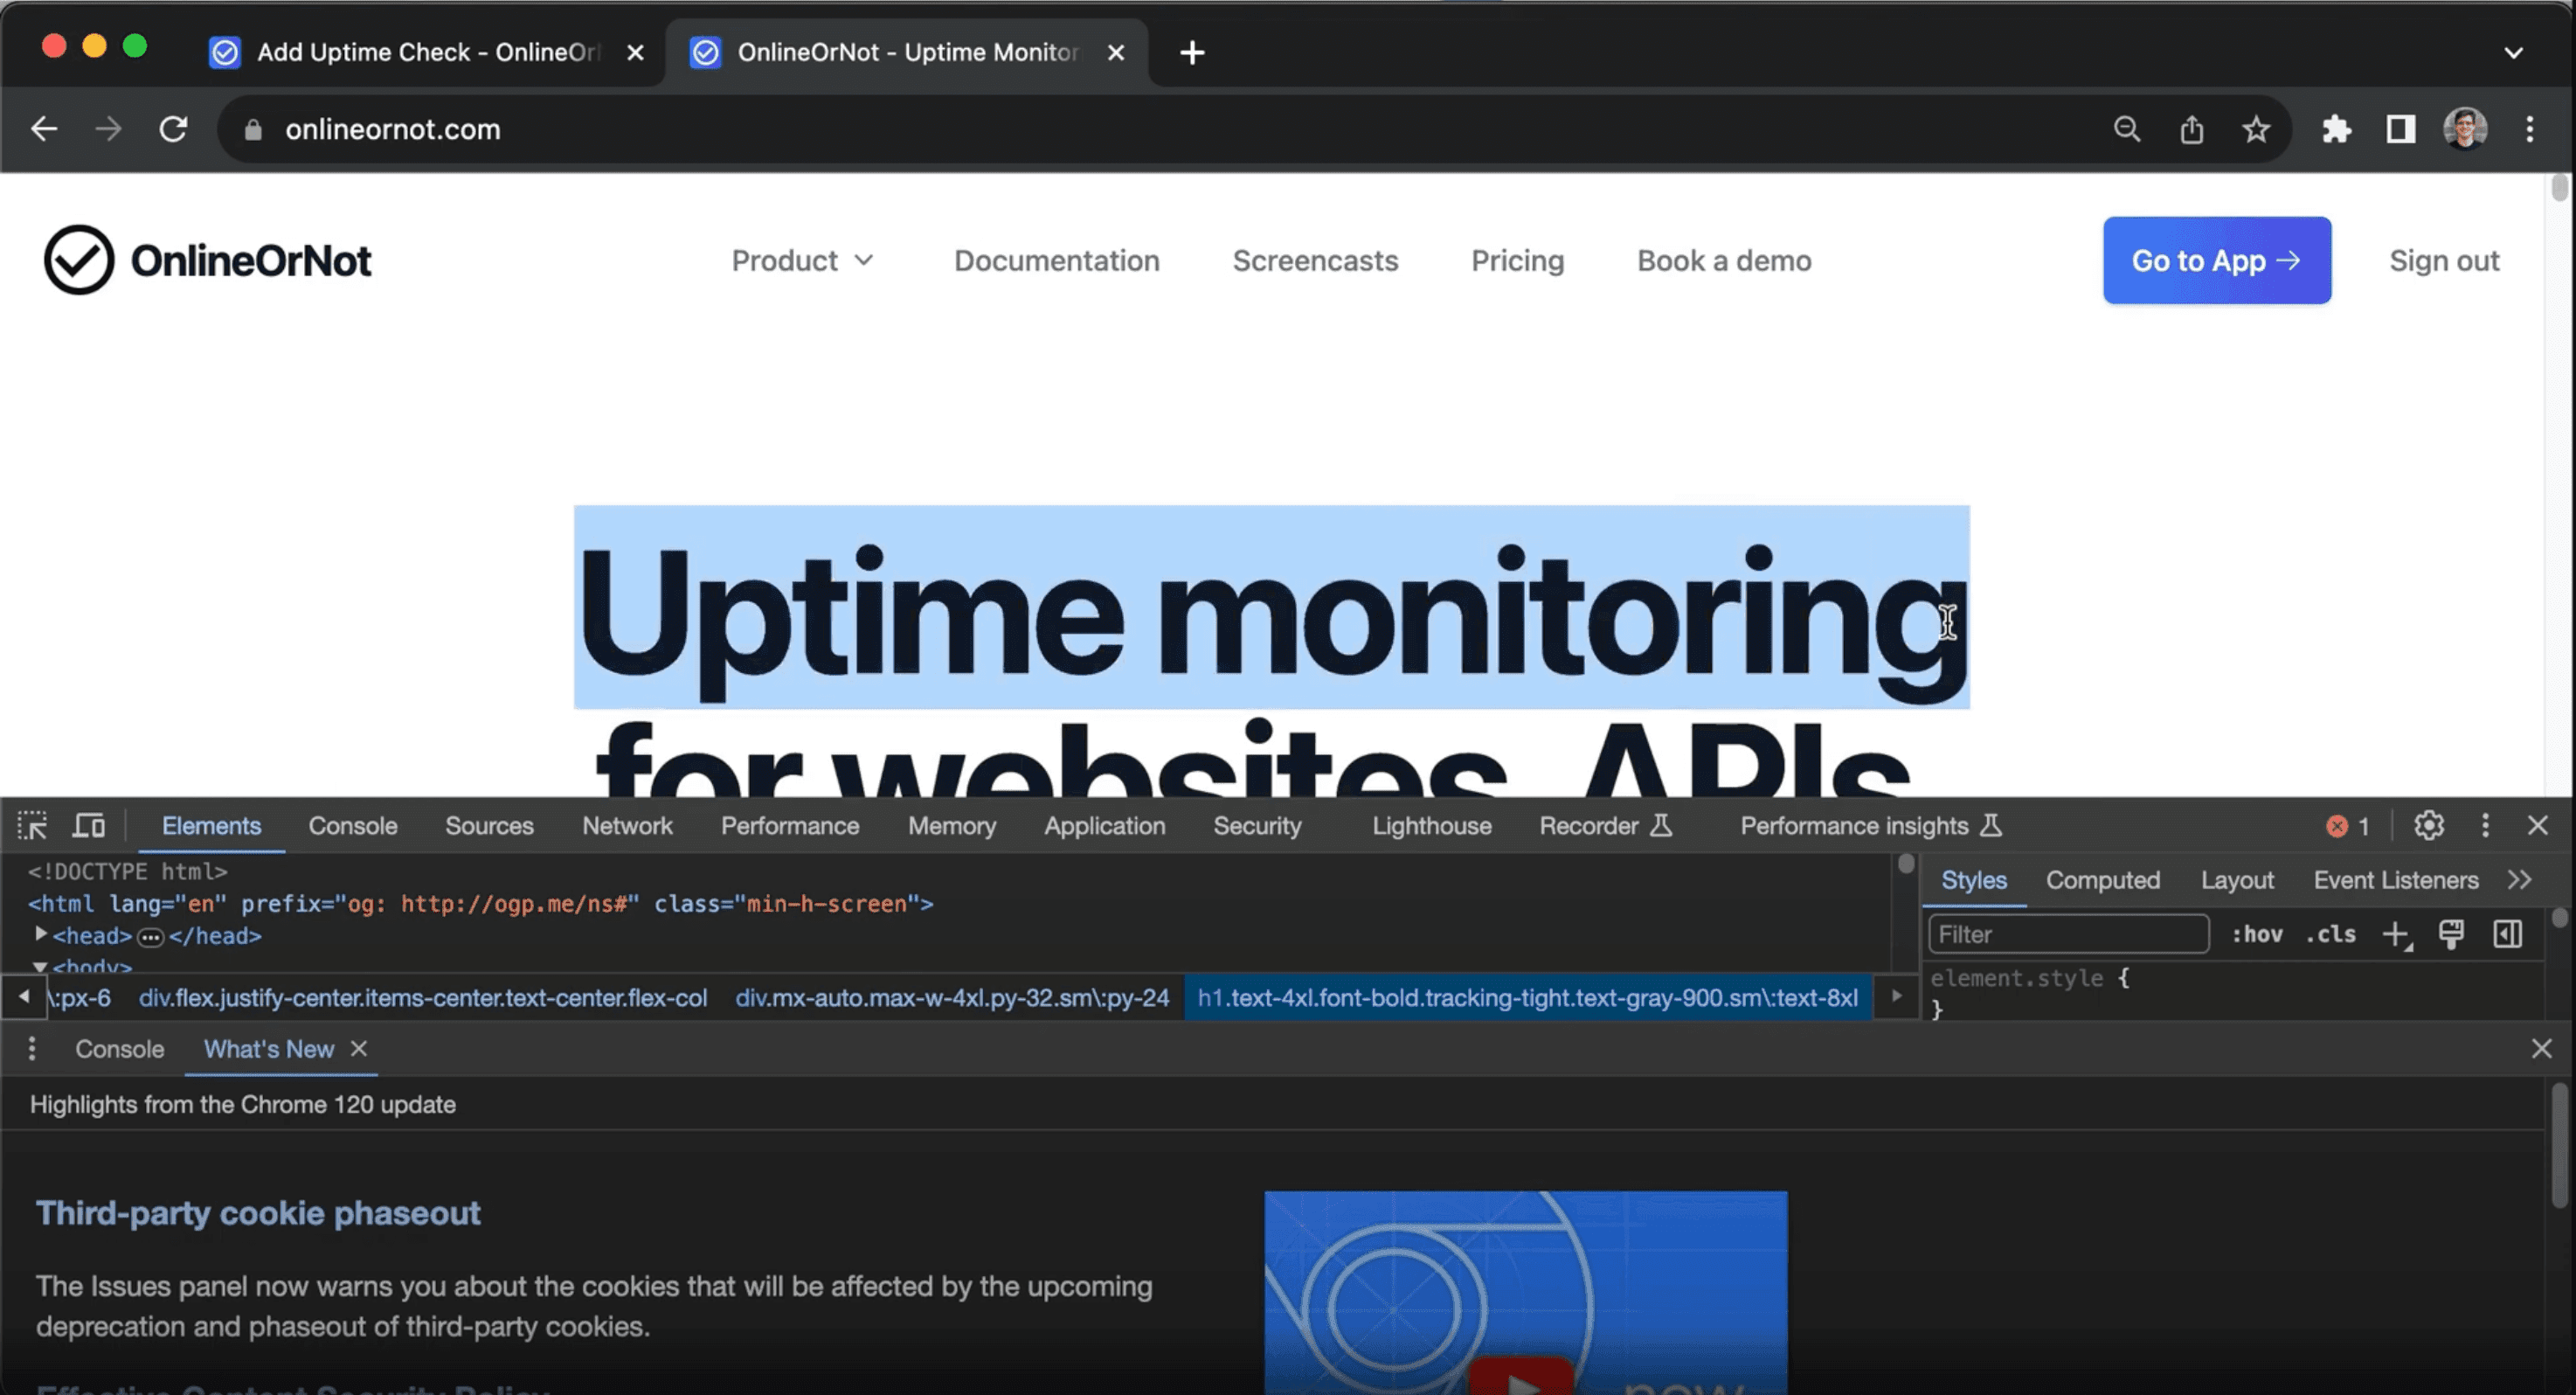The height and width of the screenshot is (1395, 2576).
Task: Reload the page with the refresh icon
Action: click(174, 129)
